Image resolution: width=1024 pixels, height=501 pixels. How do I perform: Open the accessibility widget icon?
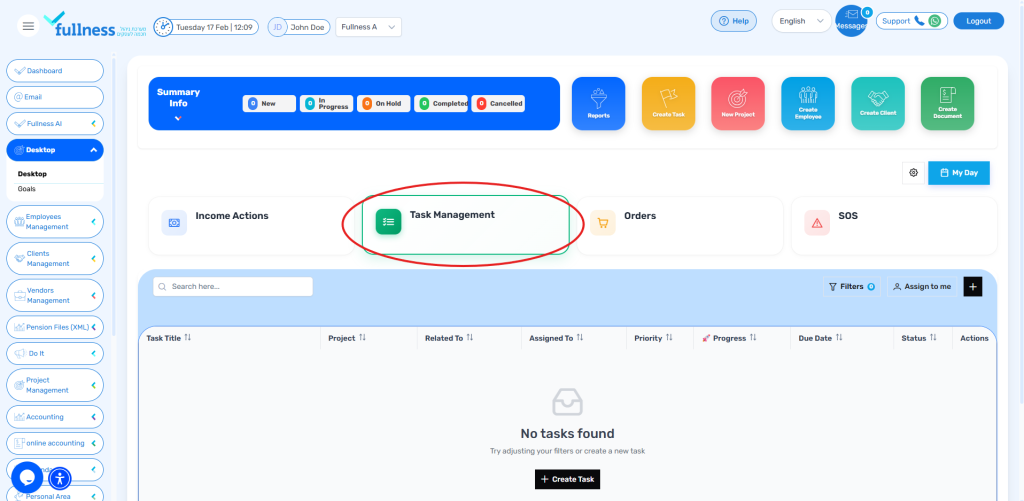(60, 477)
